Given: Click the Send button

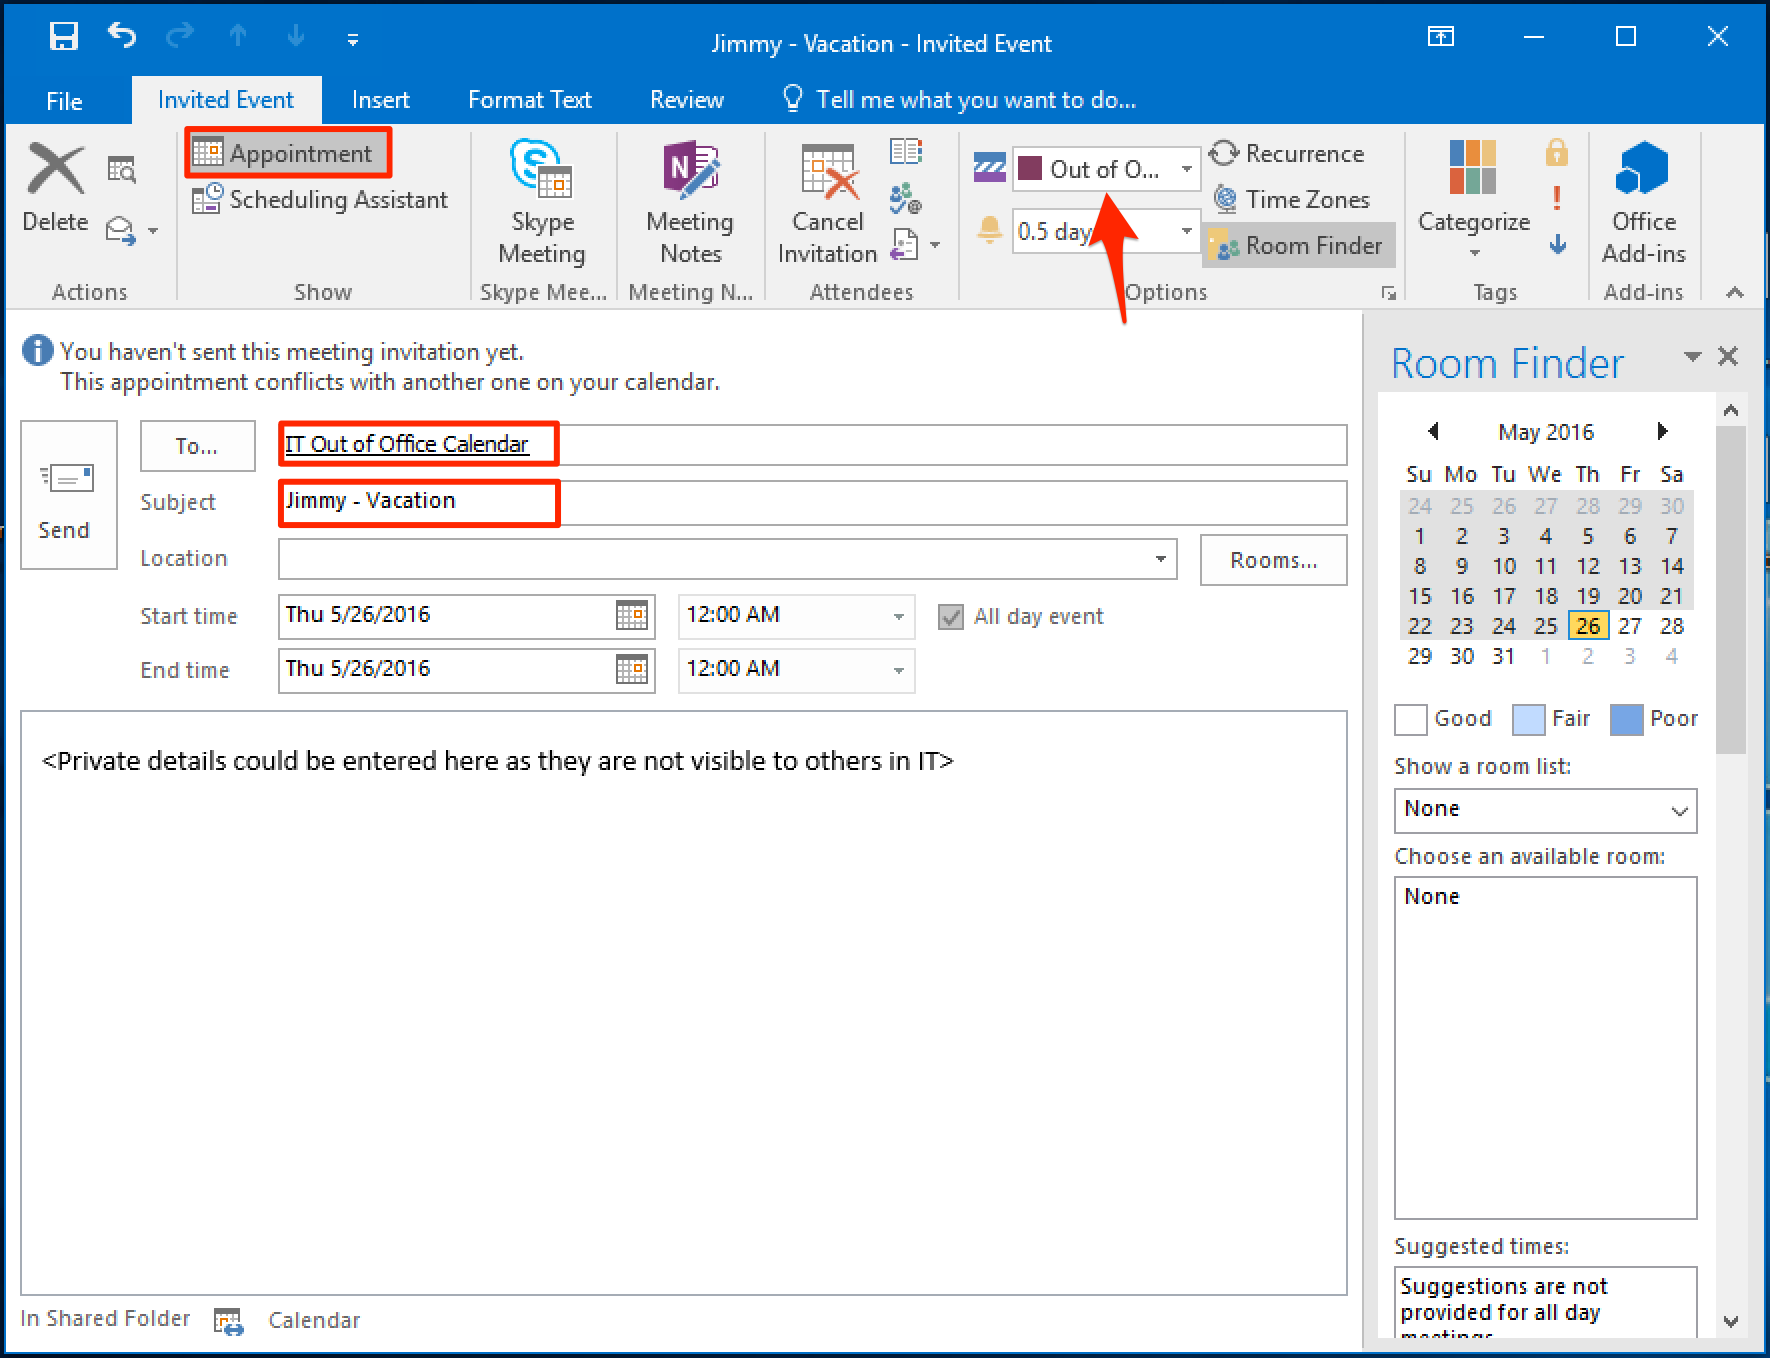Looking at the screenshot, I should 66,497.
